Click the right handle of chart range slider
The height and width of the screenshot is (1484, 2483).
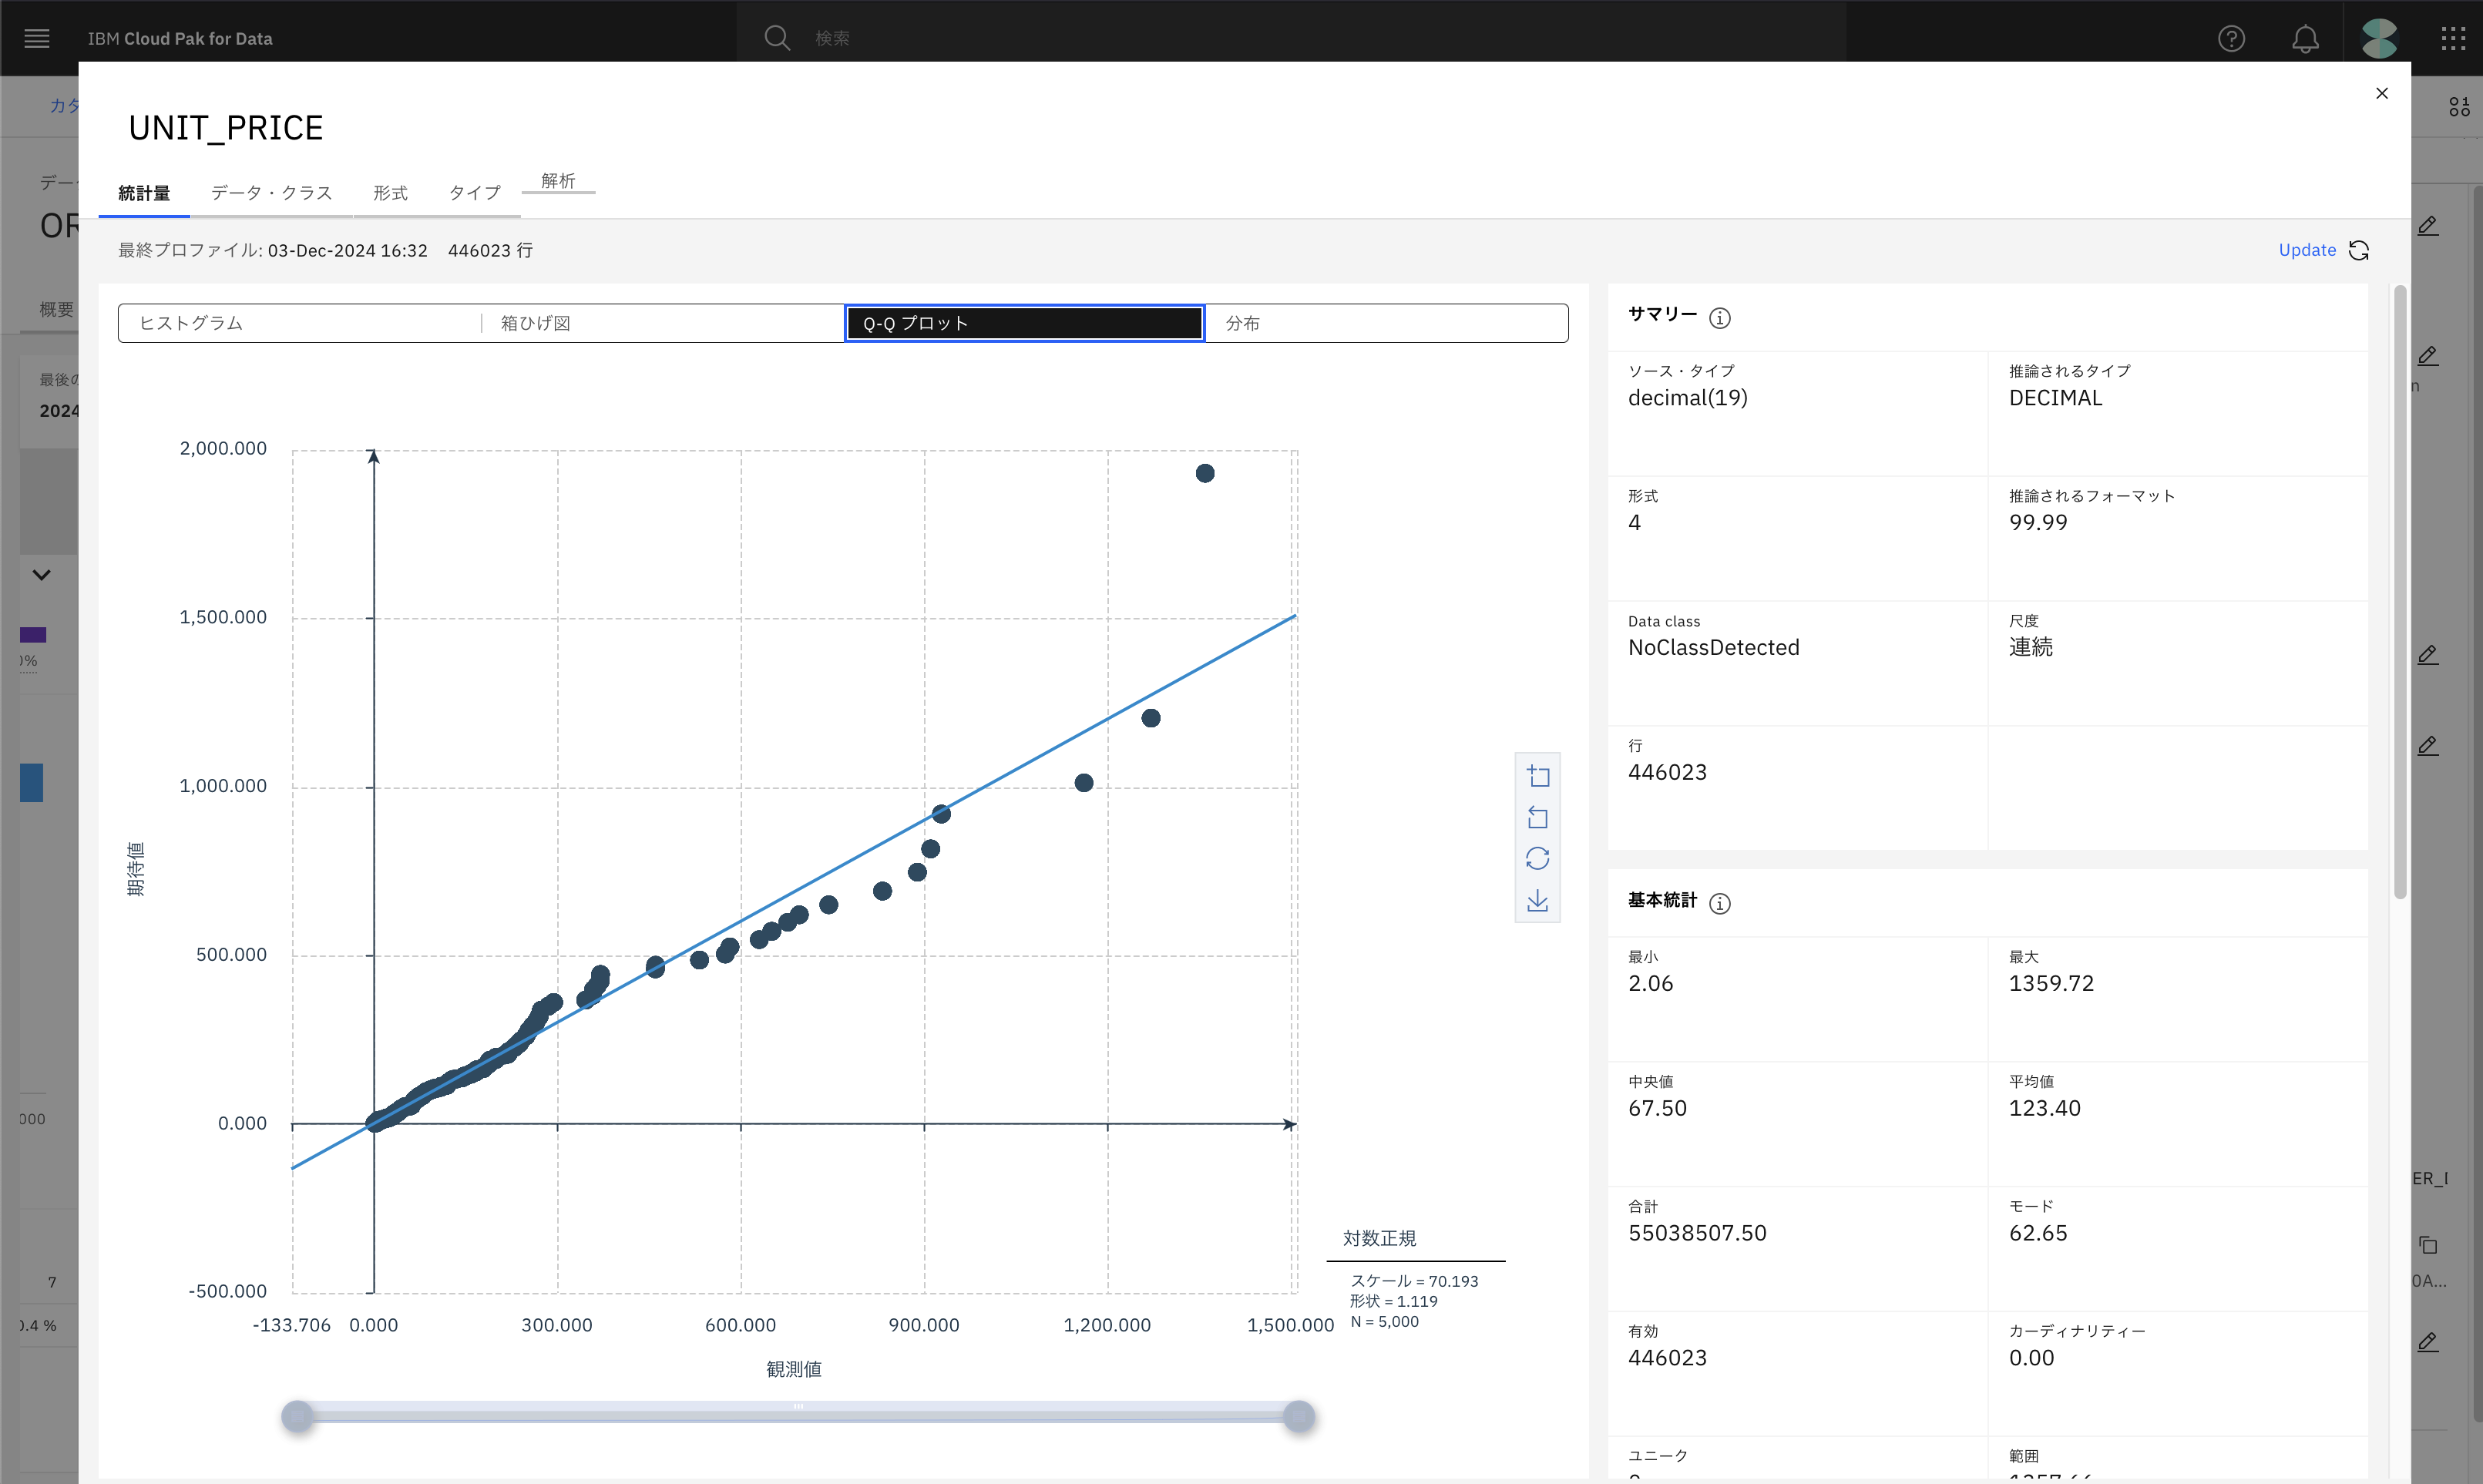click(x=1299, y=1416)
